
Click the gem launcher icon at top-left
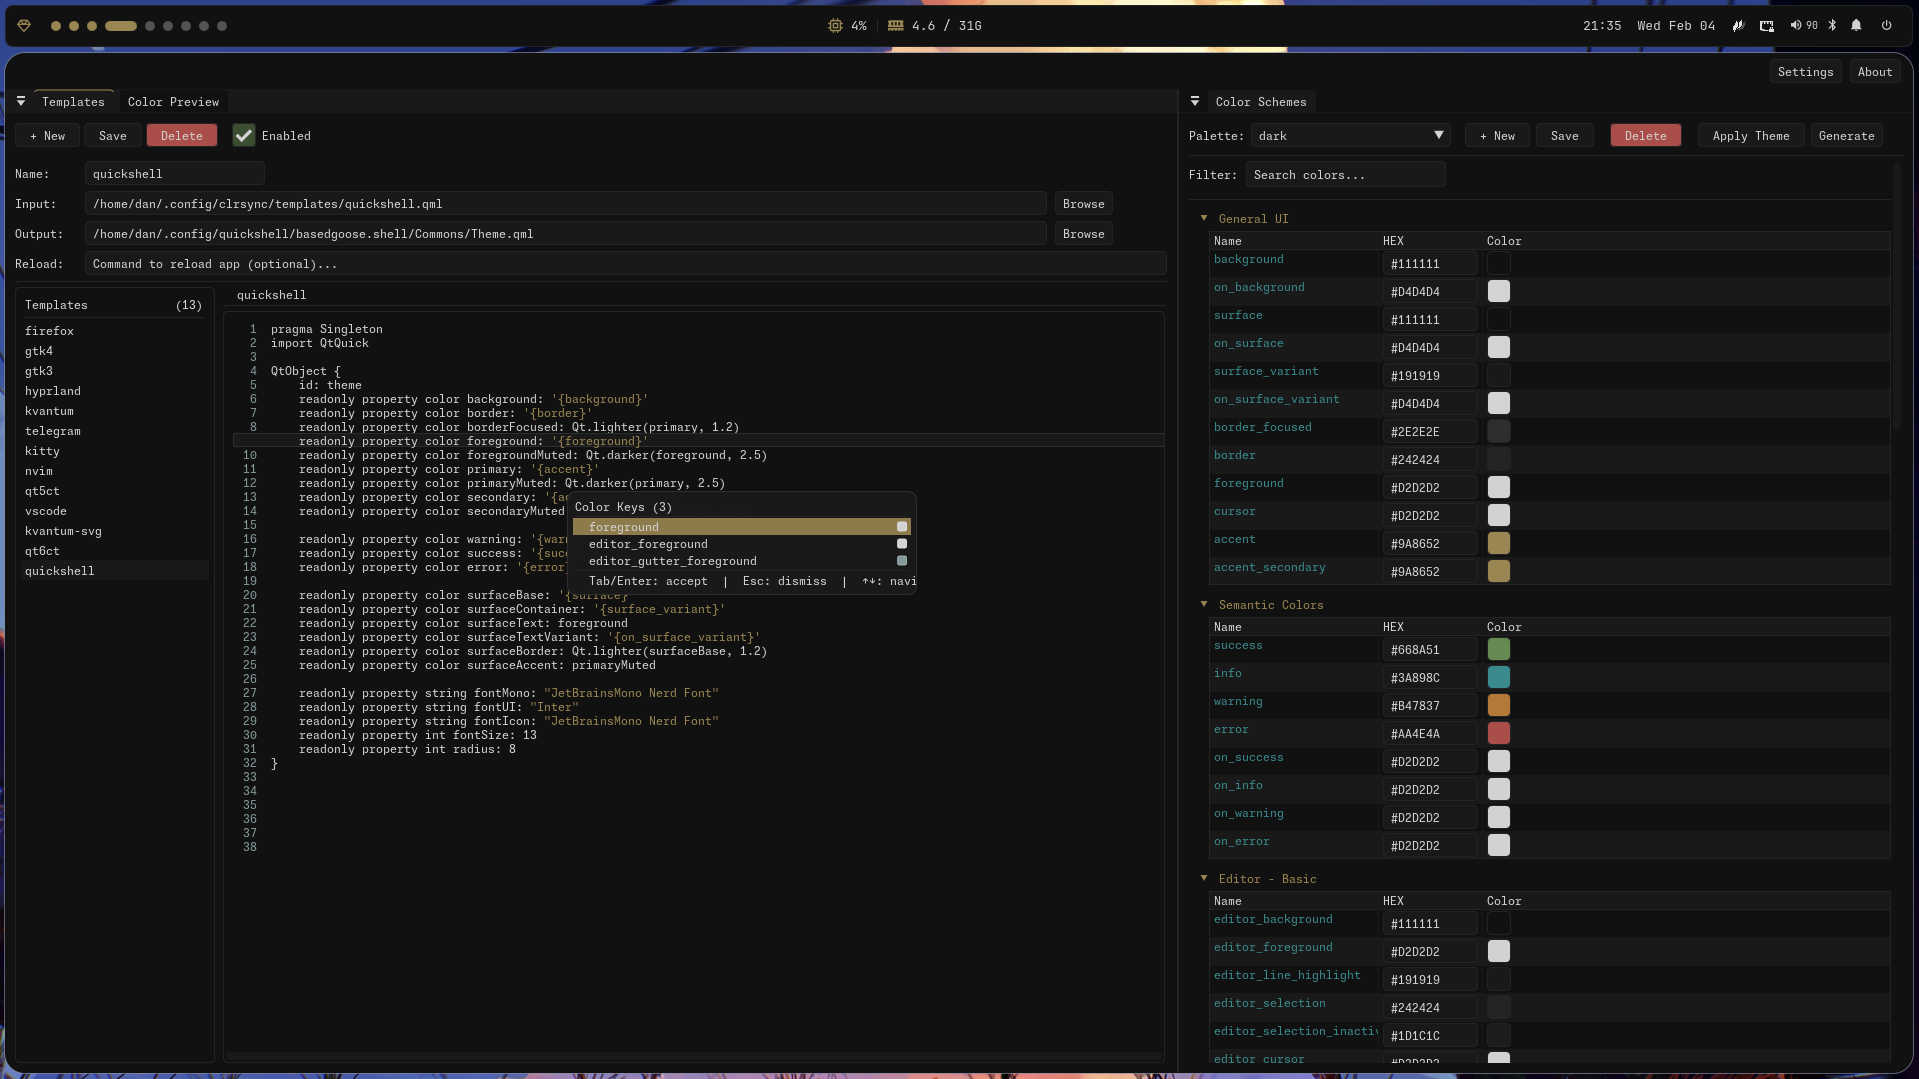(x=24, y=26)
